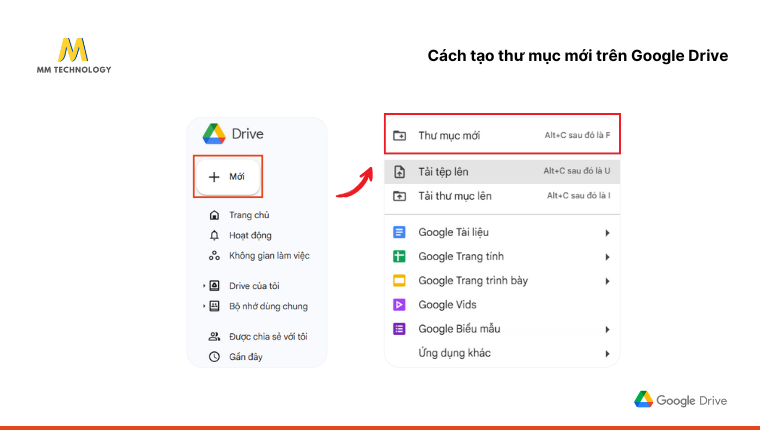760x430 pixels.
Task: Expand the Drive của tôi tree arrow
Action: [x=204, y=286]
